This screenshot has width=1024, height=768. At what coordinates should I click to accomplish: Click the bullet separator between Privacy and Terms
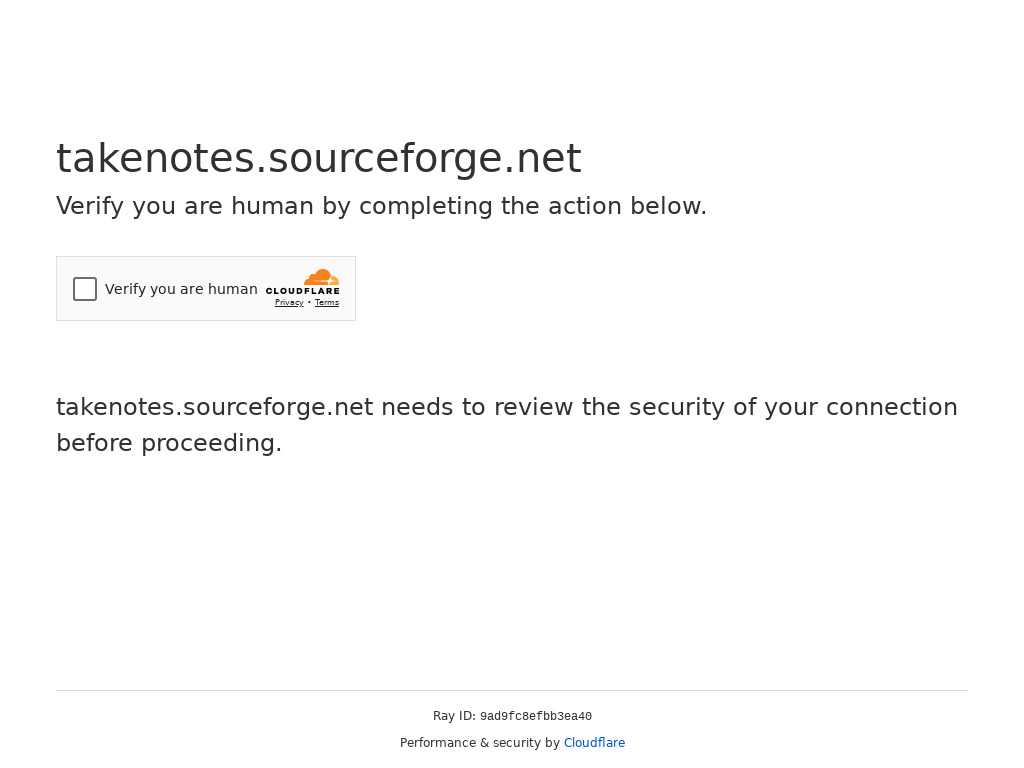click(309, 302)
